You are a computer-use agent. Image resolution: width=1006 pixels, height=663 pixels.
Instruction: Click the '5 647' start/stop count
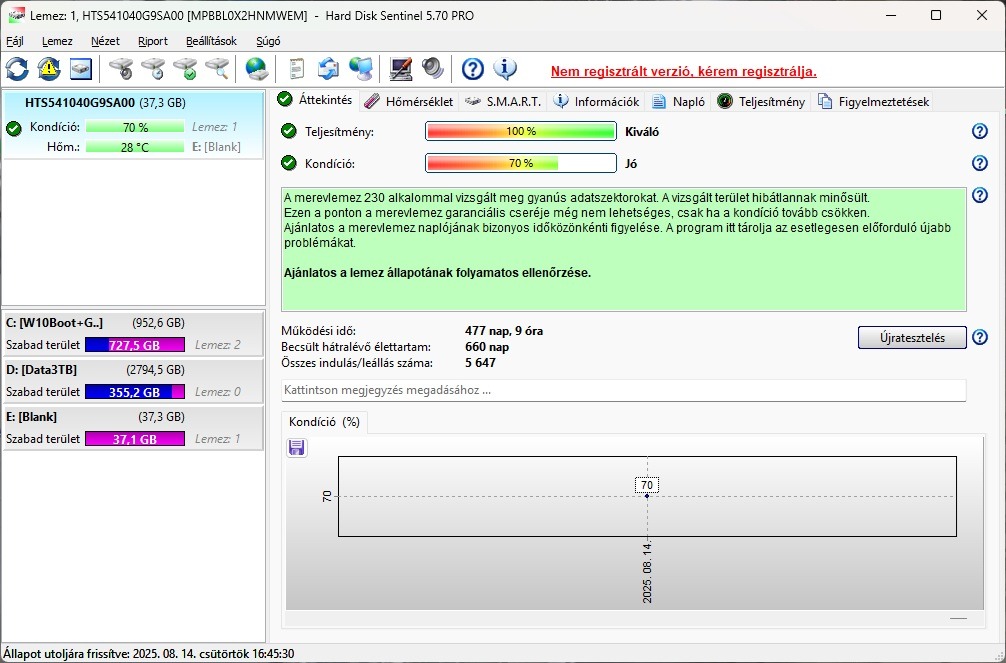coord(480,363)
